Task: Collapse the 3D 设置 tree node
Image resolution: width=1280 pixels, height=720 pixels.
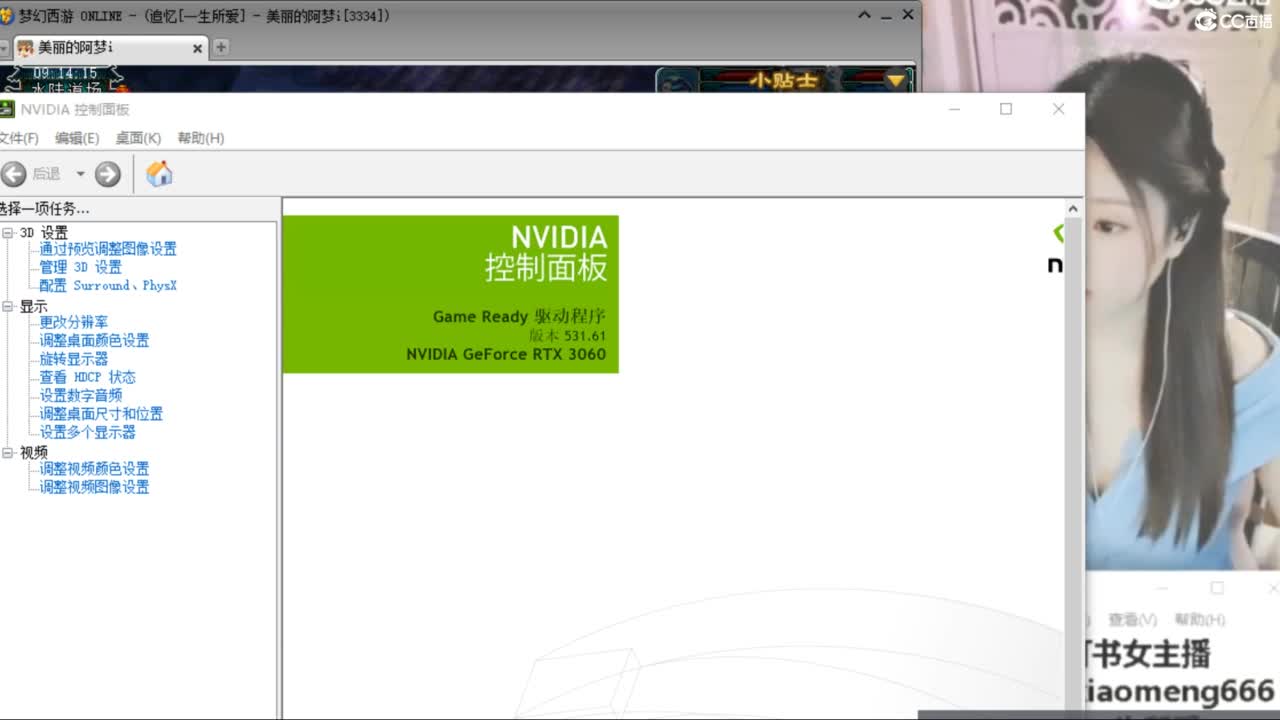Action: (8, 233)
